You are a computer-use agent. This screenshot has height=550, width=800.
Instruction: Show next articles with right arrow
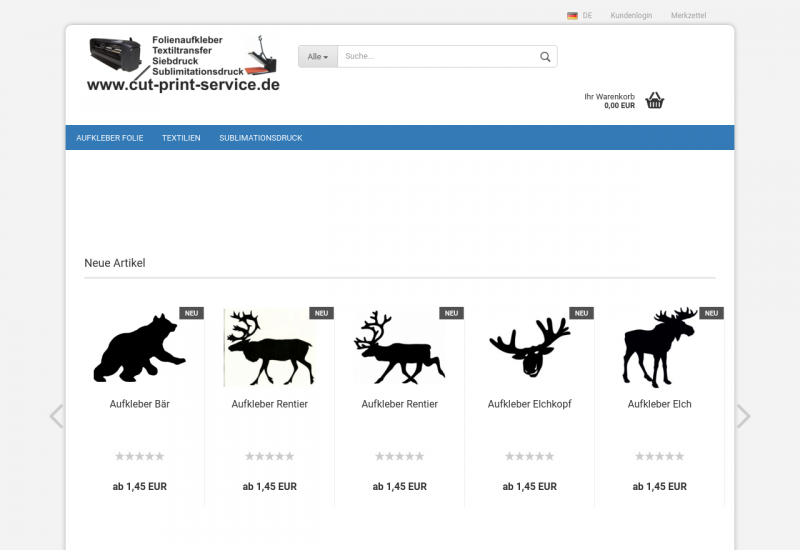[x=743, y=416]
